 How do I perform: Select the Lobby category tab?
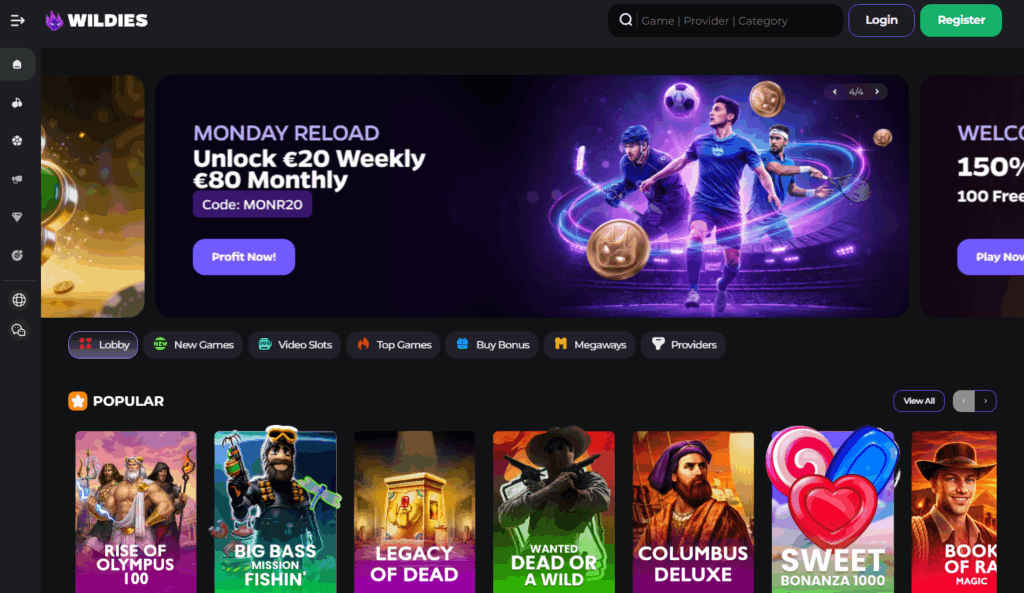tap(103, 345)
